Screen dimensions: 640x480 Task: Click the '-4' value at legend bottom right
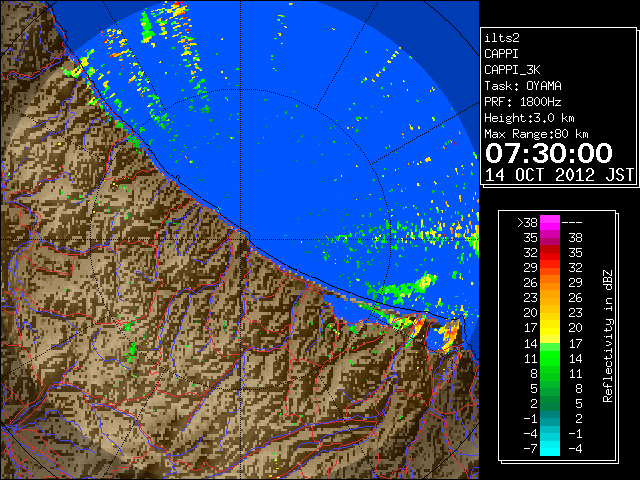tap(575, 449)
